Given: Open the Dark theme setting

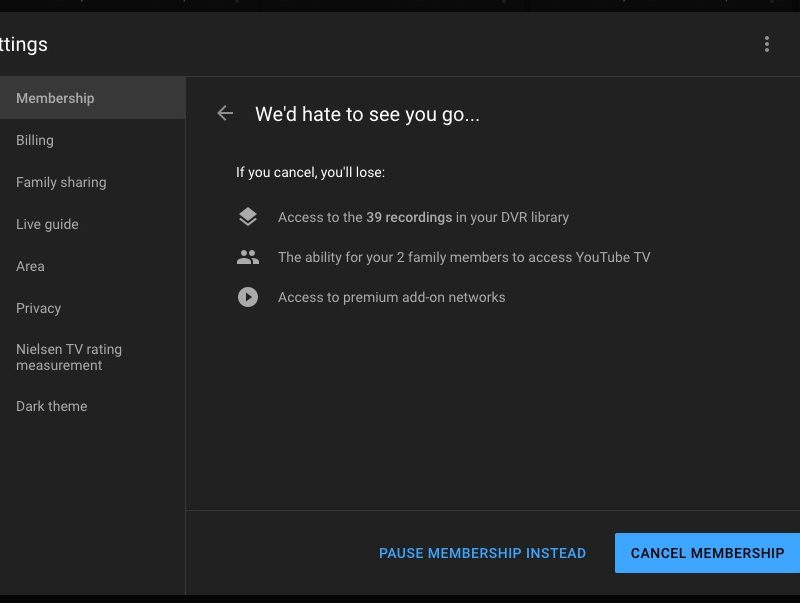Looking at the screenshot, I should click(x=51, y=406).
